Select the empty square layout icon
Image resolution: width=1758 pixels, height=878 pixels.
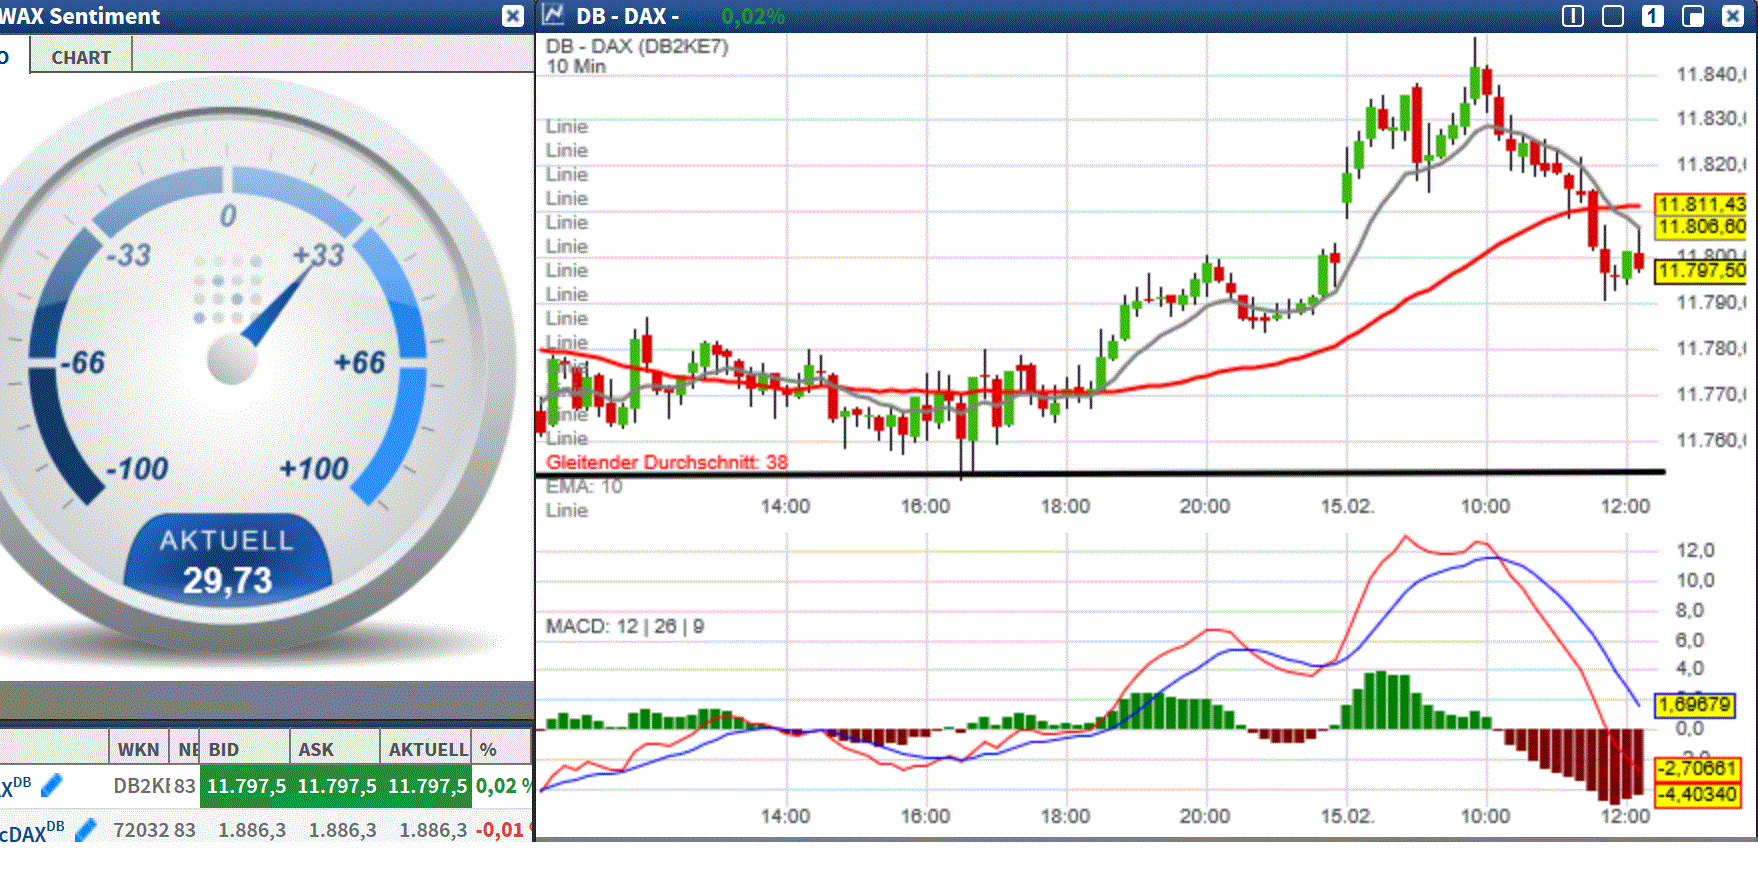1613,16
